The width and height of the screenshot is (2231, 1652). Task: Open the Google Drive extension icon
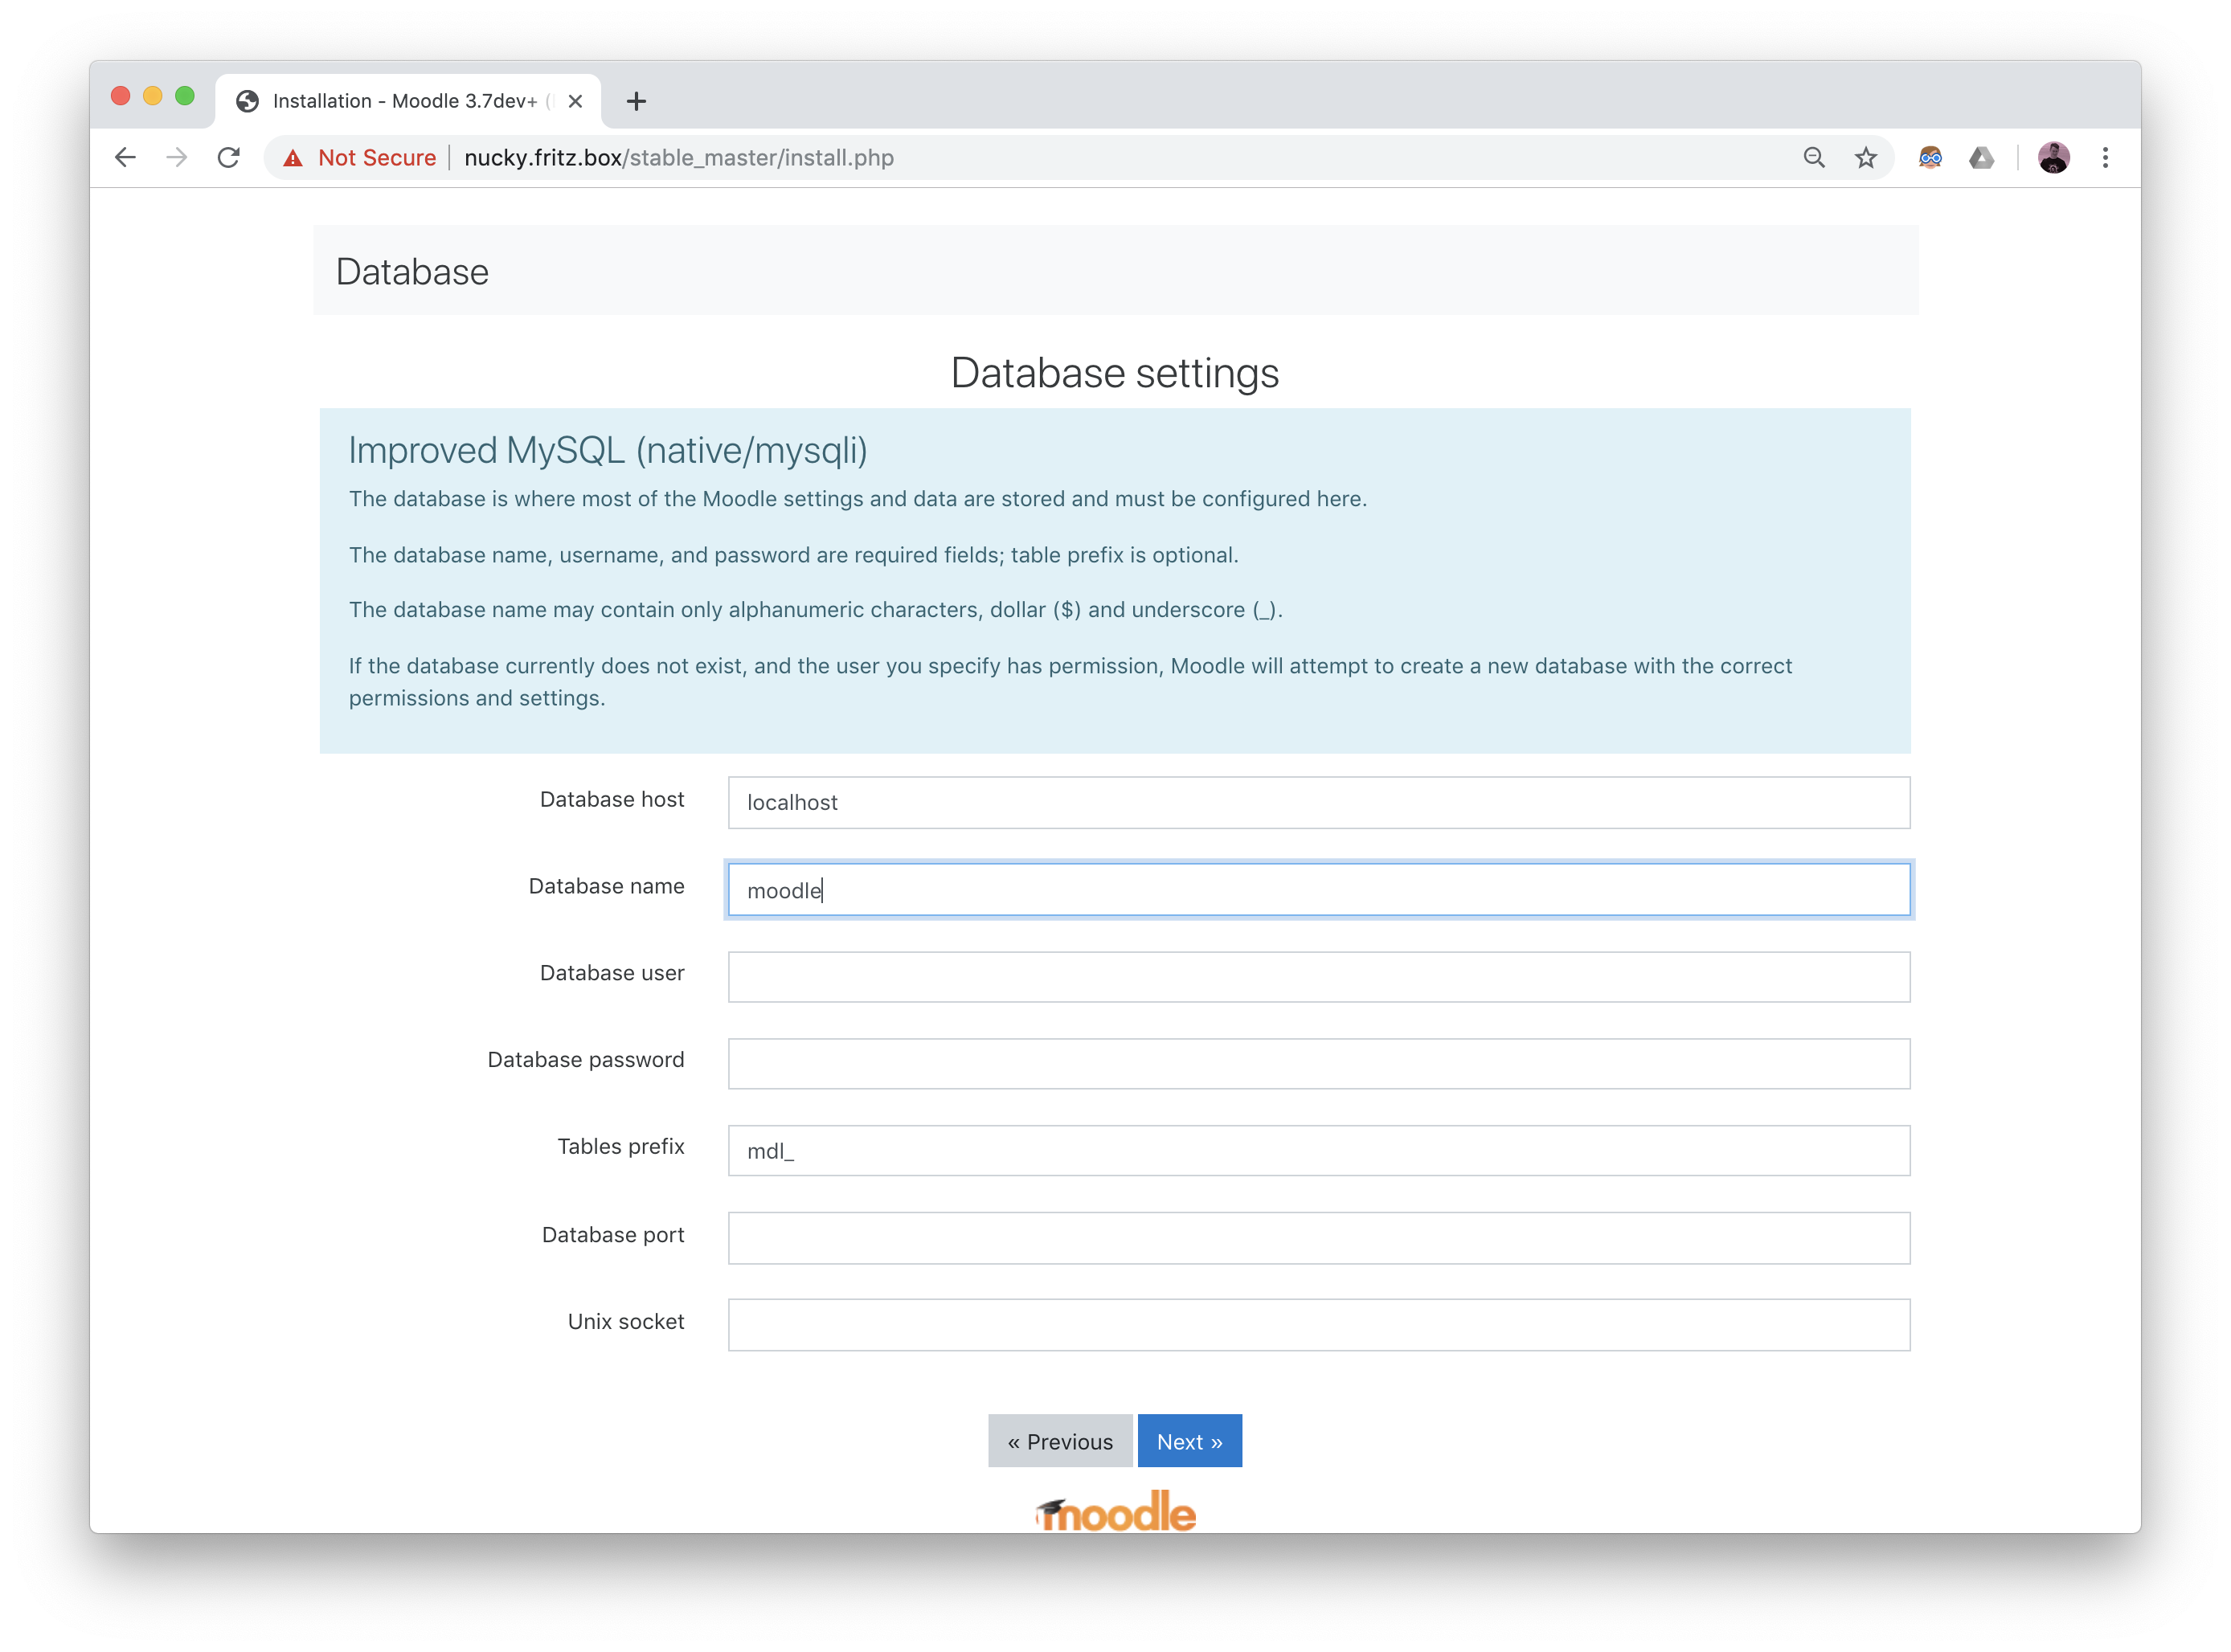point(1982,157)
